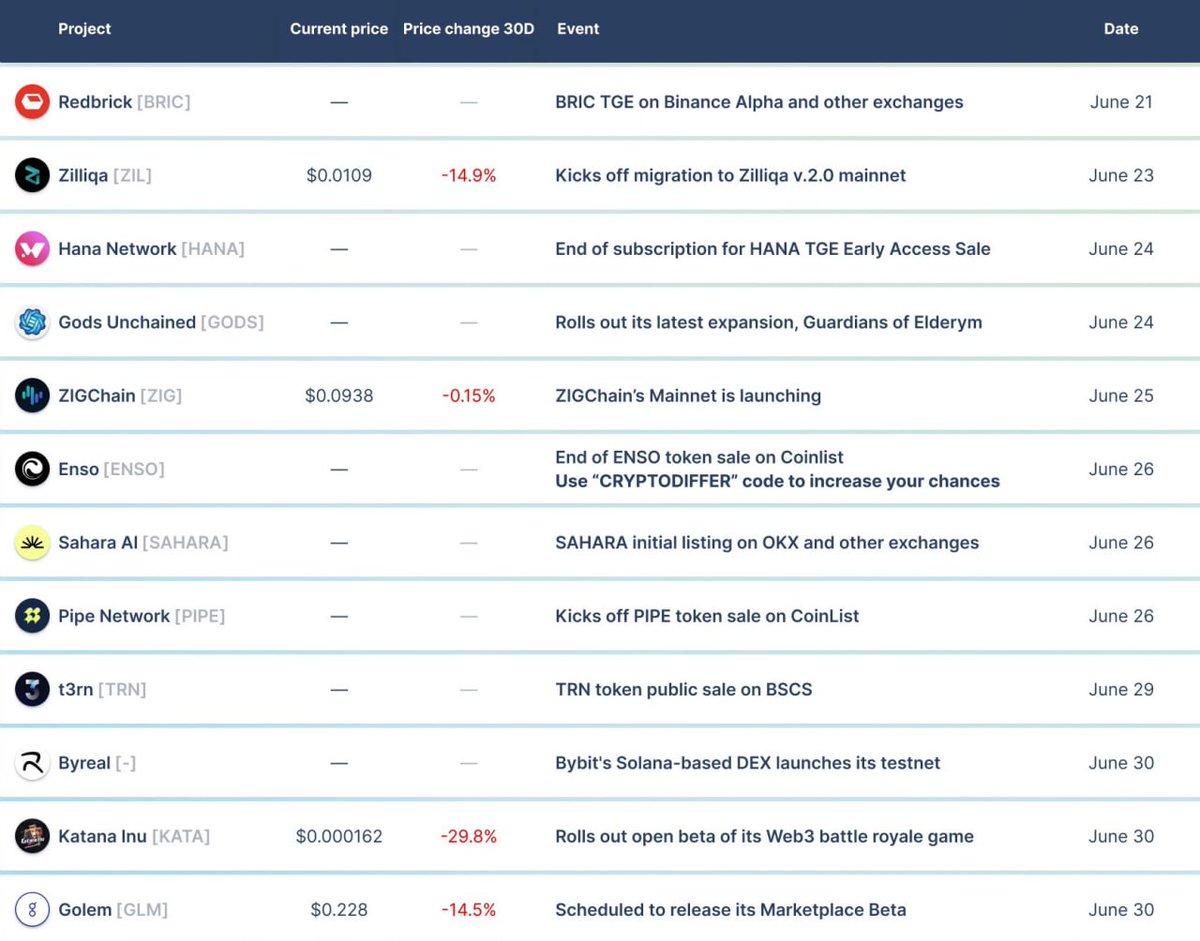This screenshot has width=1200, height=941.
Task: Select the Katana Inu price $0.000162
Action: pyautogui.click(x=339, y=837)
